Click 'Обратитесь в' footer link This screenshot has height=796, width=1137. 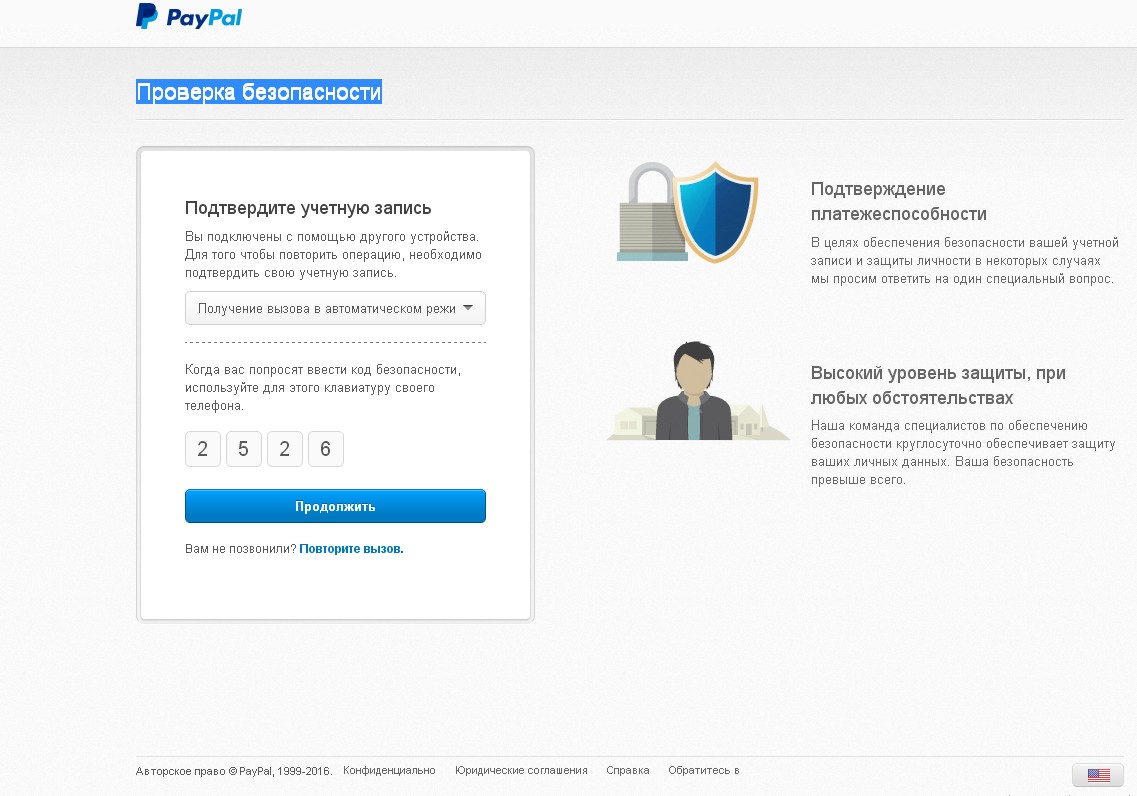(703, 770)
